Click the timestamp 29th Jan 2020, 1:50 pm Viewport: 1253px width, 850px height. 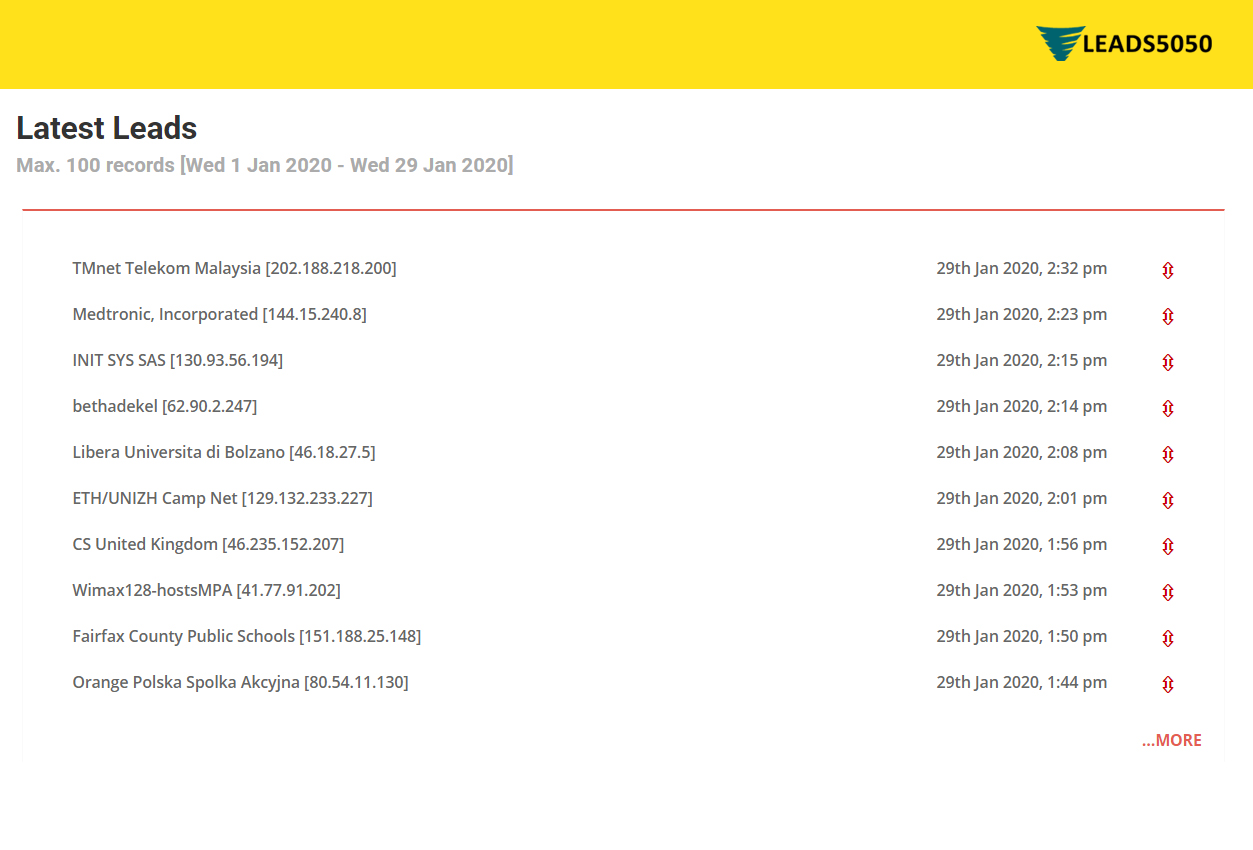pos(1021,636)
